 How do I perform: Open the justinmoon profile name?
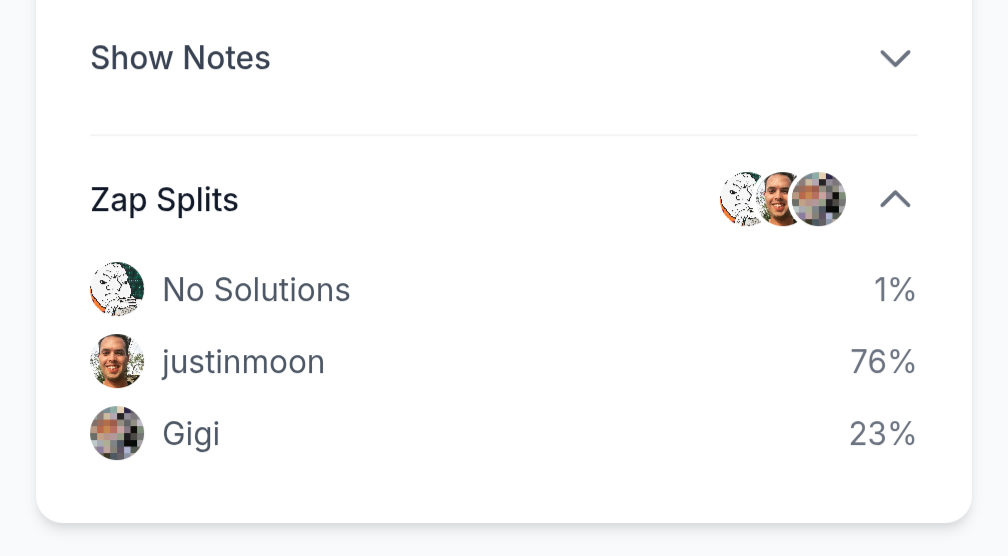[x=243, y=362]
